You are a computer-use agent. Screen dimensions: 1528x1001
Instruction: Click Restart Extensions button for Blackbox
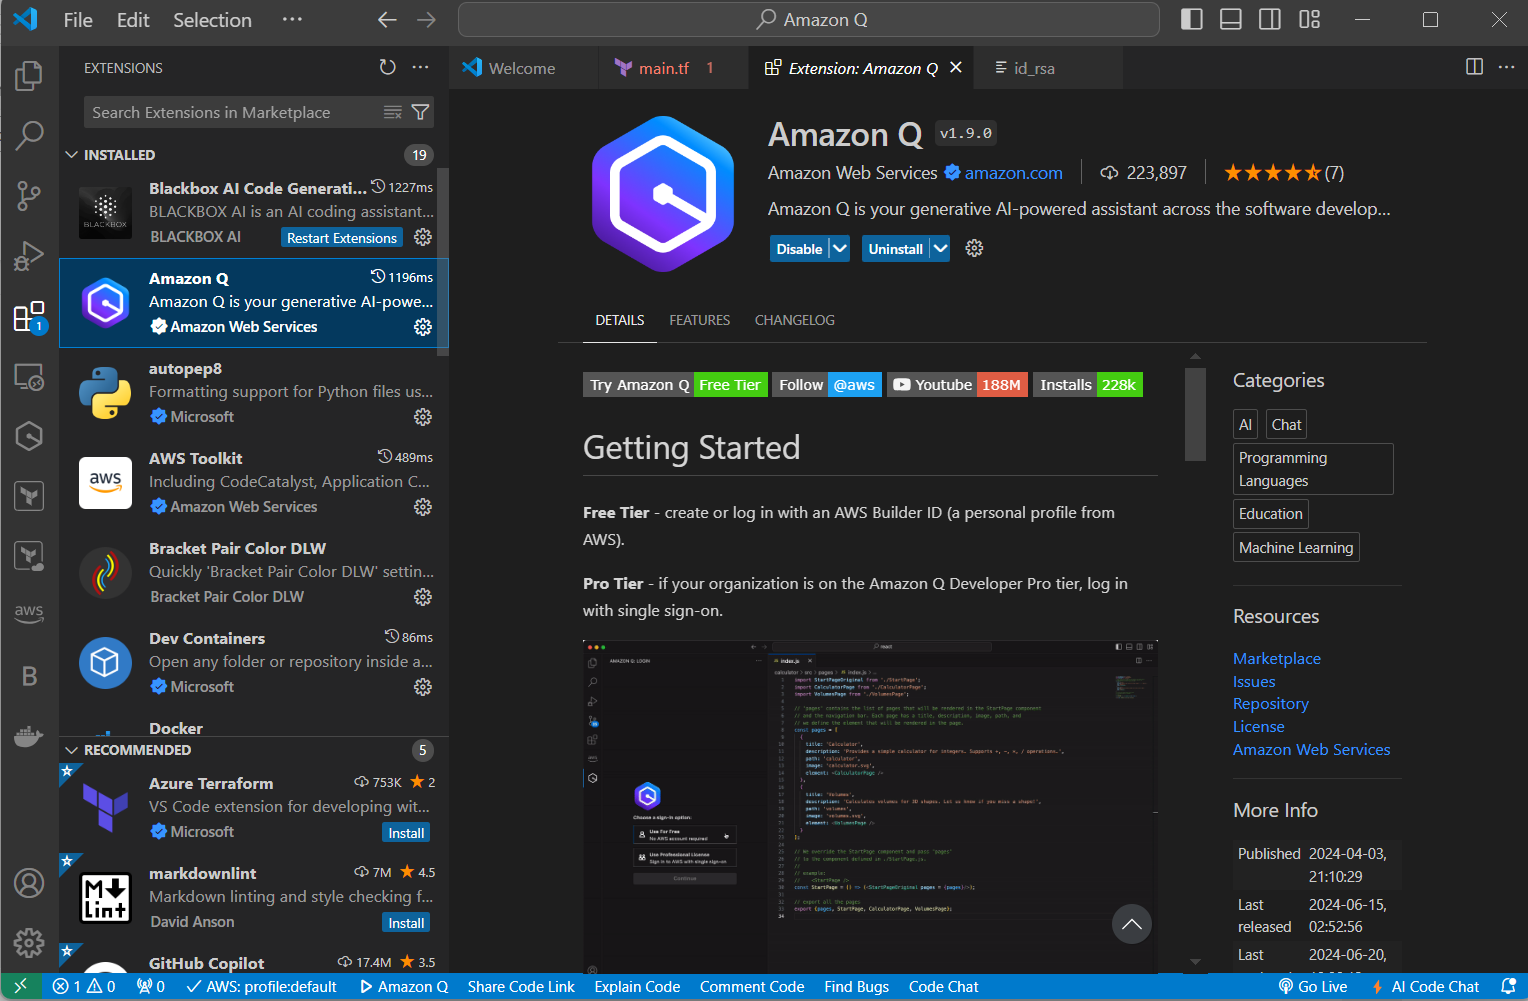(x=342, y=238)
